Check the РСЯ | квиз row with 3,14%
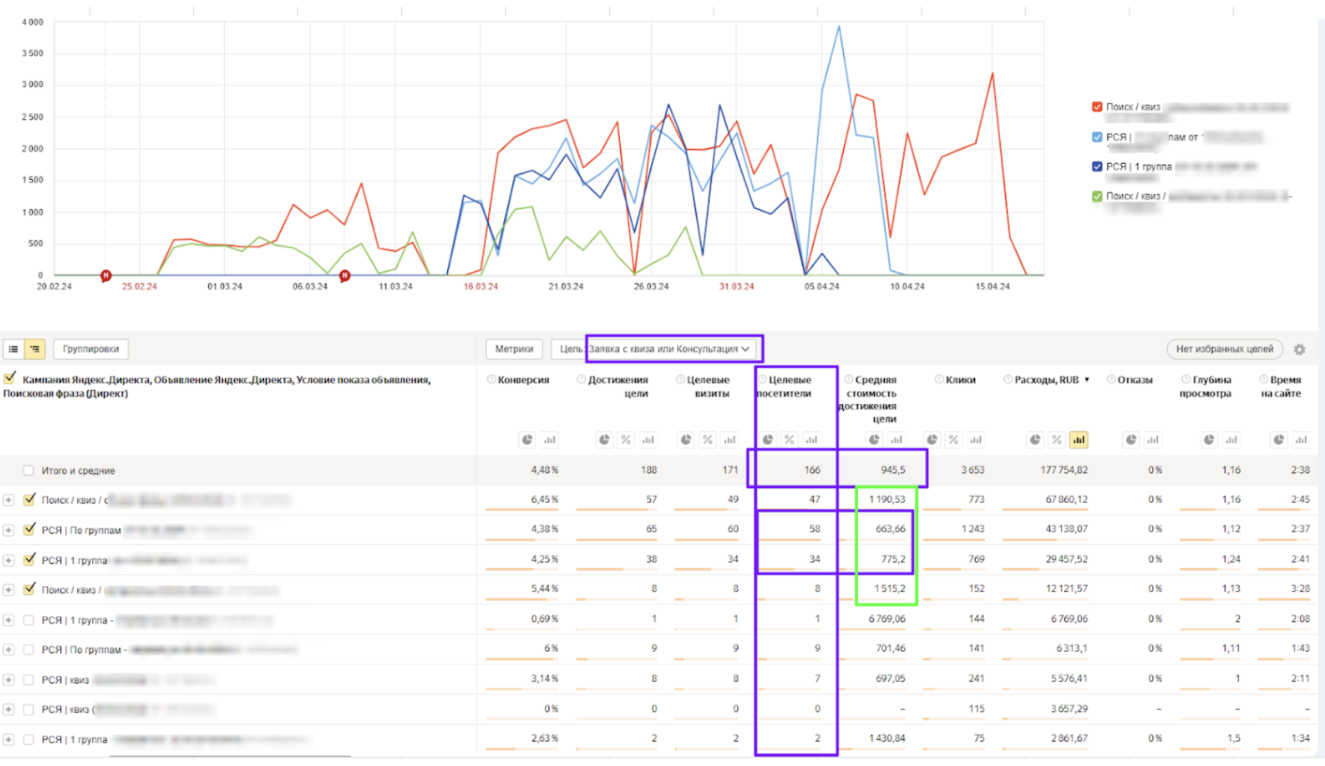Image resolution: width=1325 pixels, height=766 pixels. click(29, 680)
